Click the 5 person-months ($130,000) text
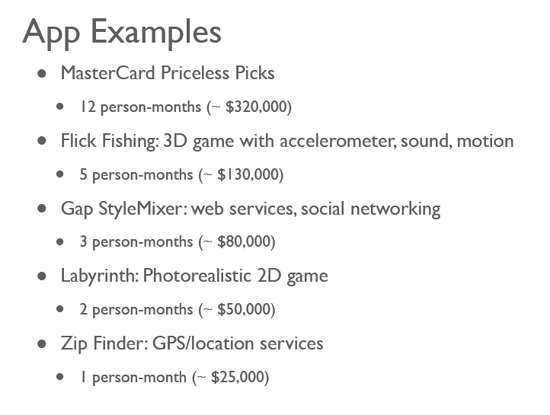The height and width of the screenshot is (415, 550). [182, 174]
